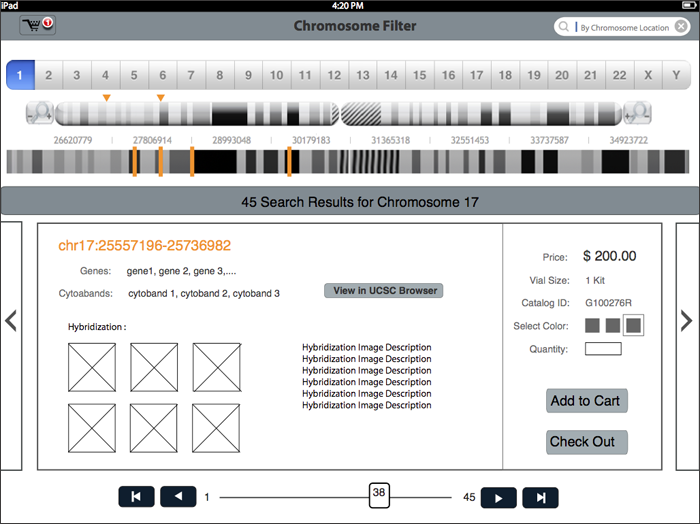Clear the search field with the X icon
Screen dimensions: 700x524
681,27
